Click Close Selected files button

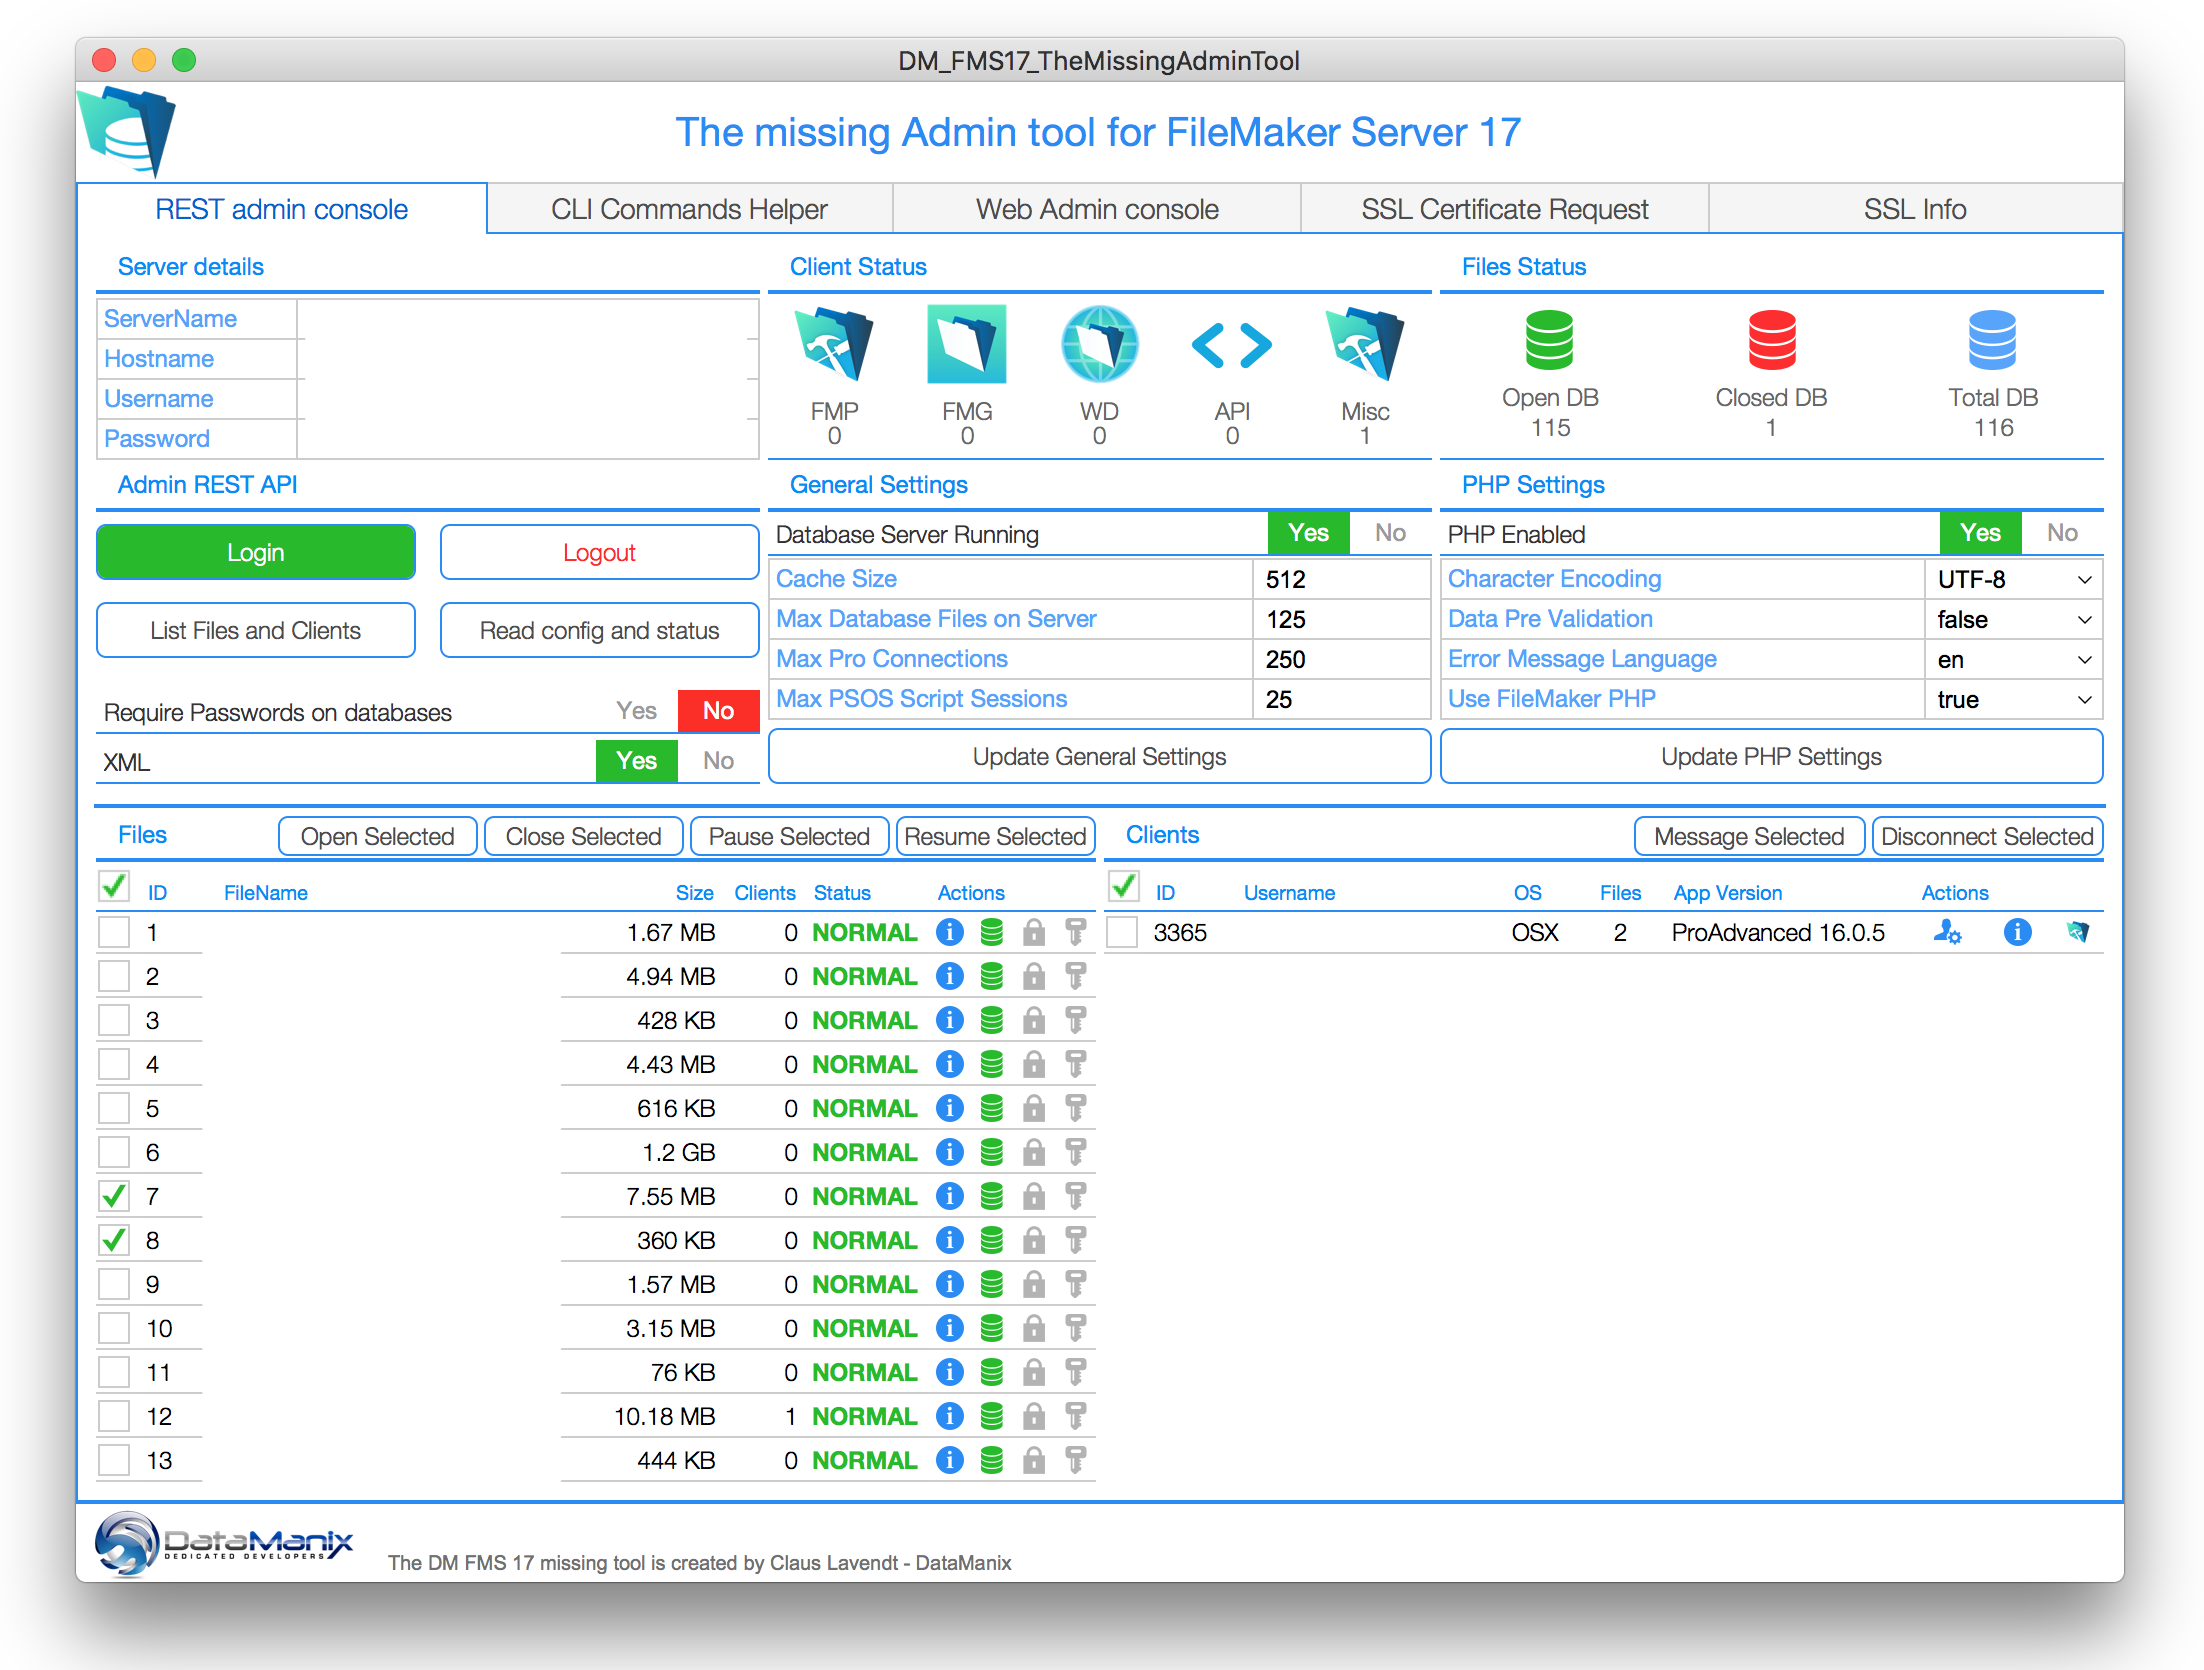(584, 836)
